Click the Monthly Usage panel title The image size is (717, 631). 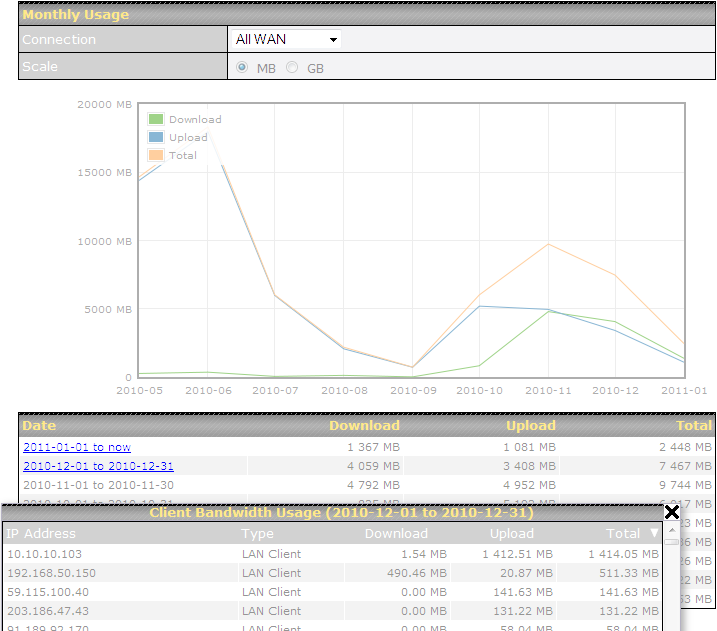click(75, 14)
